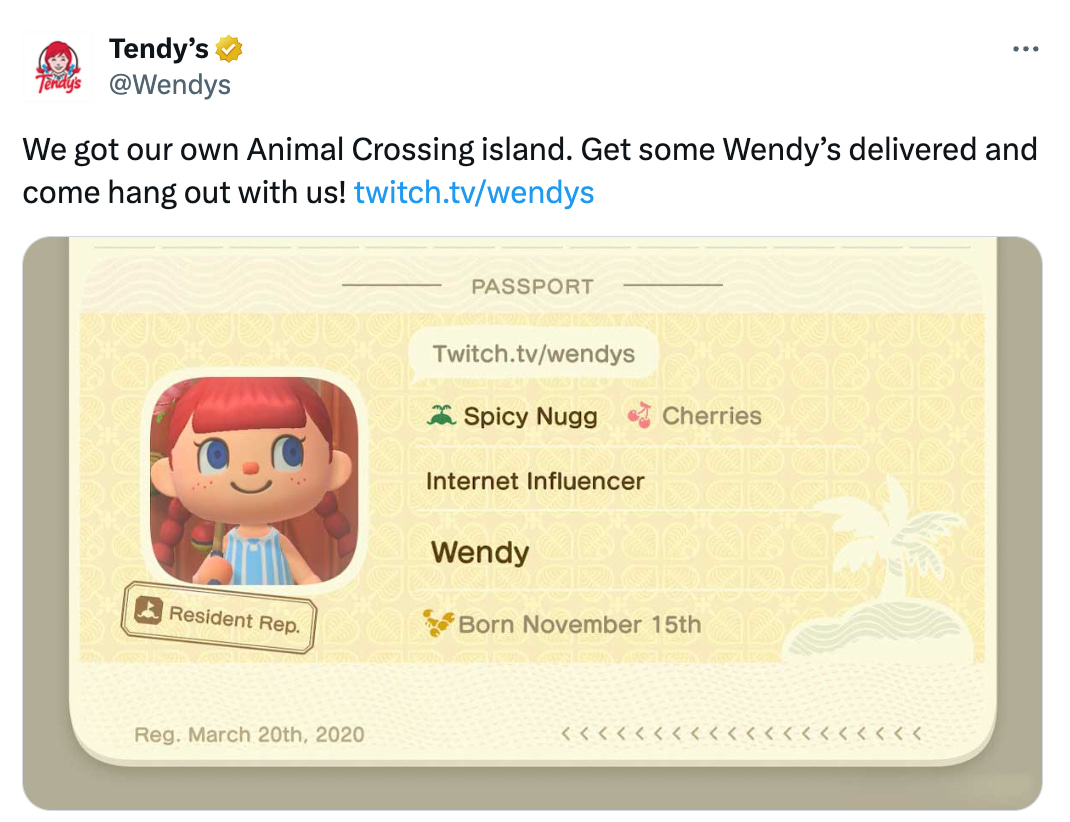This screenshot has width=1070, height=822.
Task: Click the Spicy Nugg island fruit icon
Action: [441, 414]
